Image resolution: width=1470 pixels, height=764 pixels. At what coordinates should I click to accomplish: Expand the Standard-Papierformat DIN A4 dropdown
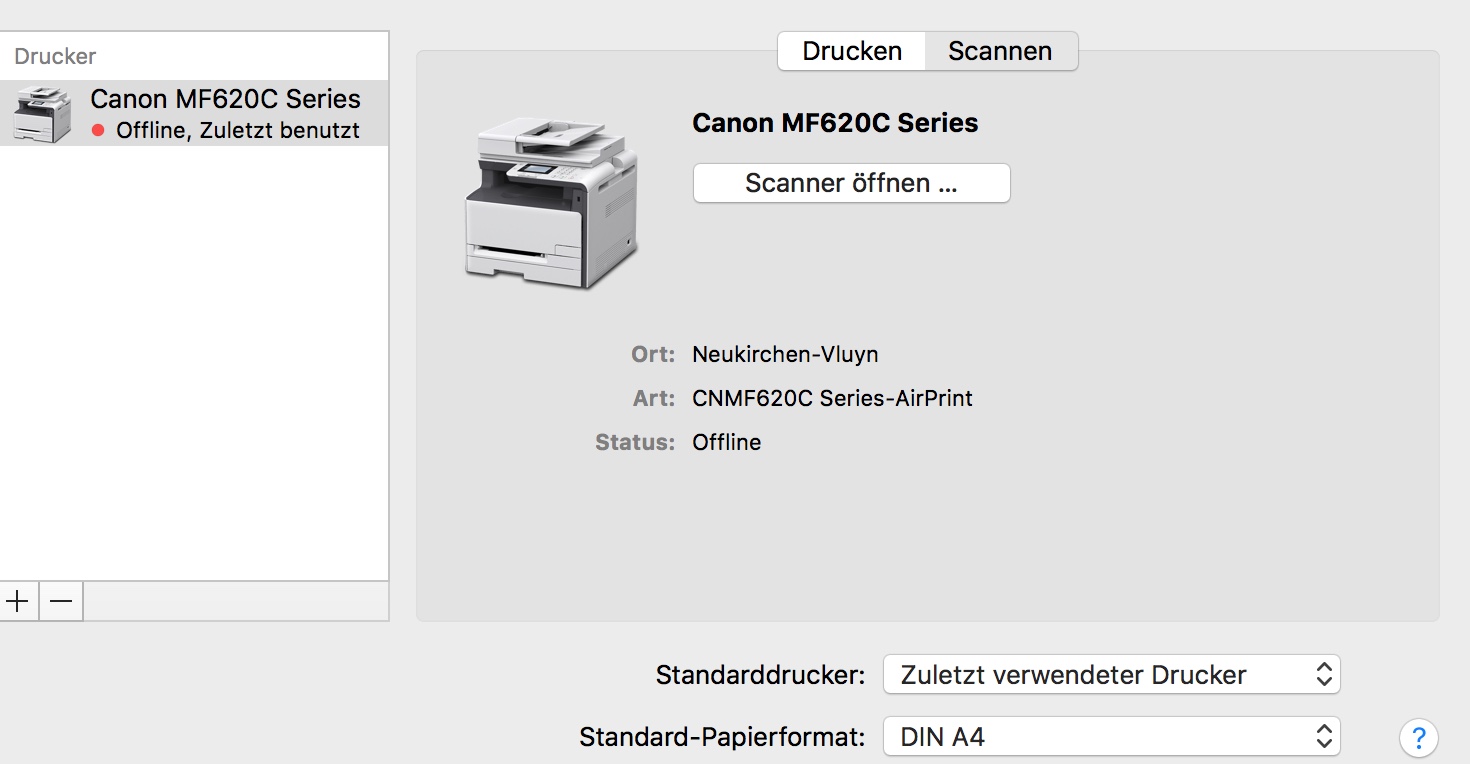tap(1111, 738)
